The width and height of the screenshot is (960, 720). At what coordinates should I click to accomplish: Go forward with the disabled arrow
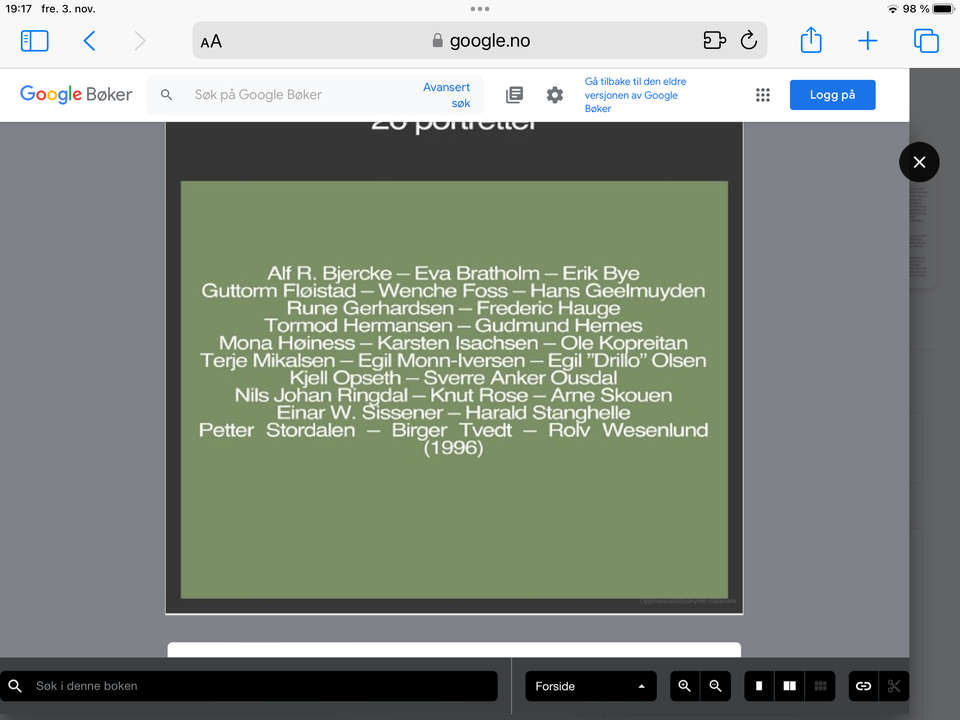click(x=140, y=41)
